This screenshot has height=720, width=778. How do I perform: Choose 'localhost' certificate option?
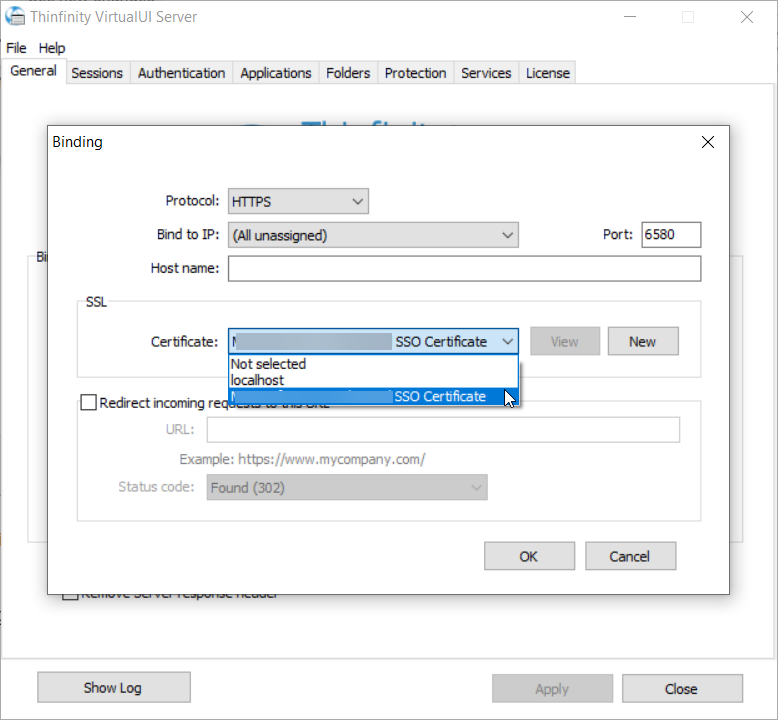[x=373, y=380]
